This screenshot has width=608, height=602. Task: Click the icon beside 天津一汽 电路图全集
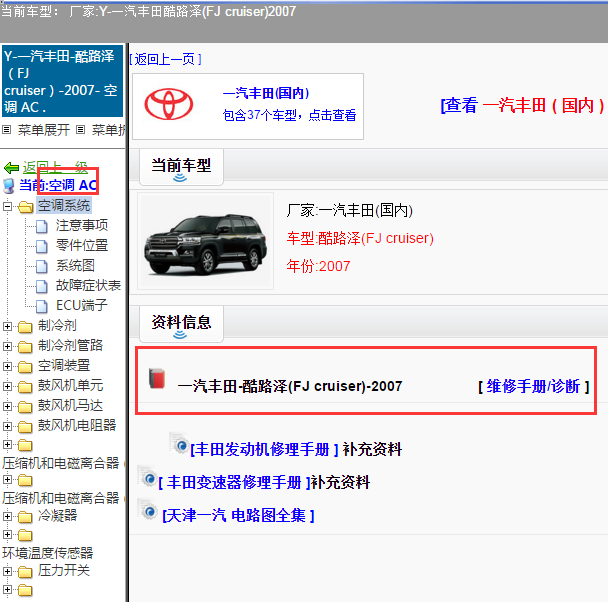pos(148,510)
